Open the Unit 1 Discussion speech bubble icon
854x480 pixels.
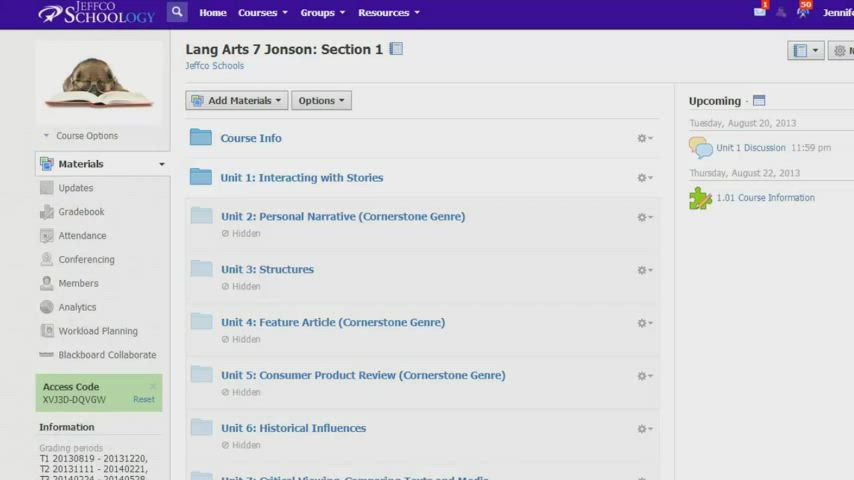click(x=700, y=148)
